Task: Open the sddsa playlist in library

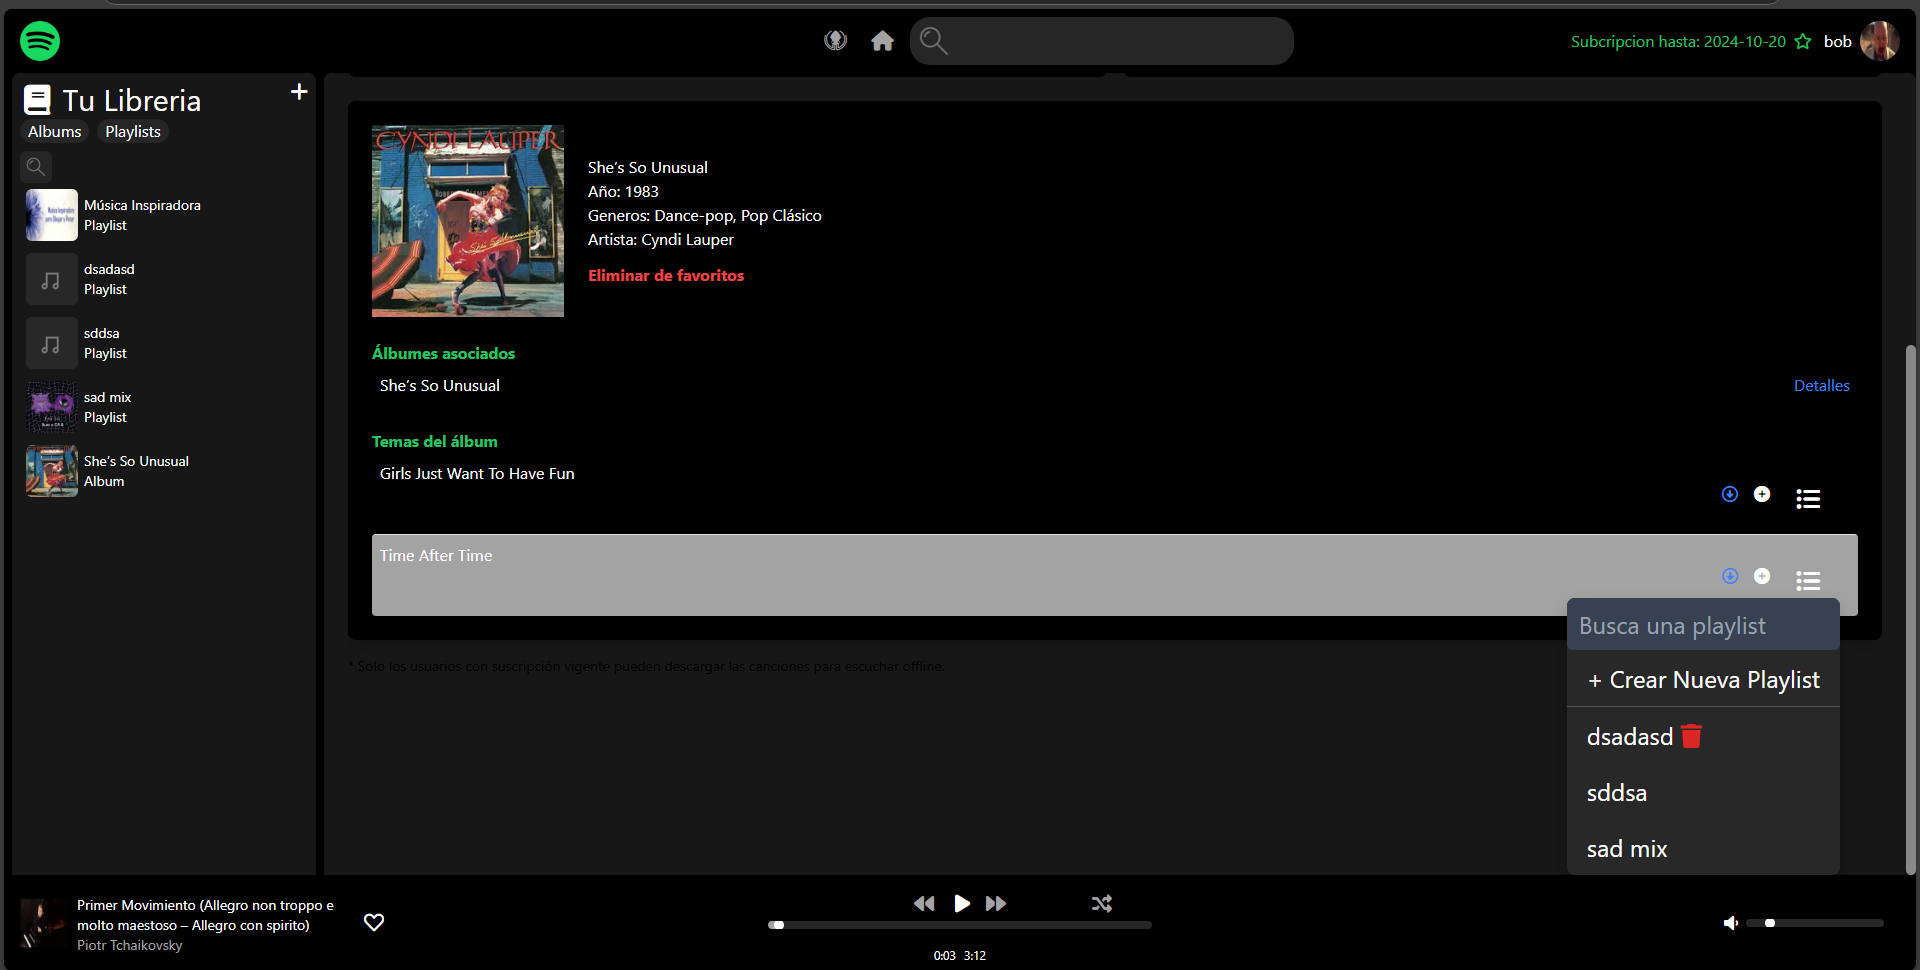Action: [x=164, y=343]
